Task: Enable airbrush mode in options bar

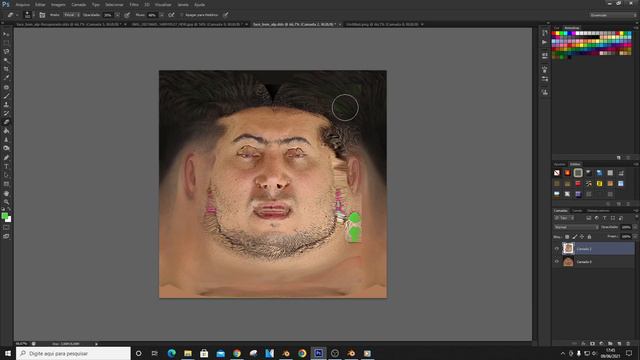Action: [x=171, y=15]
